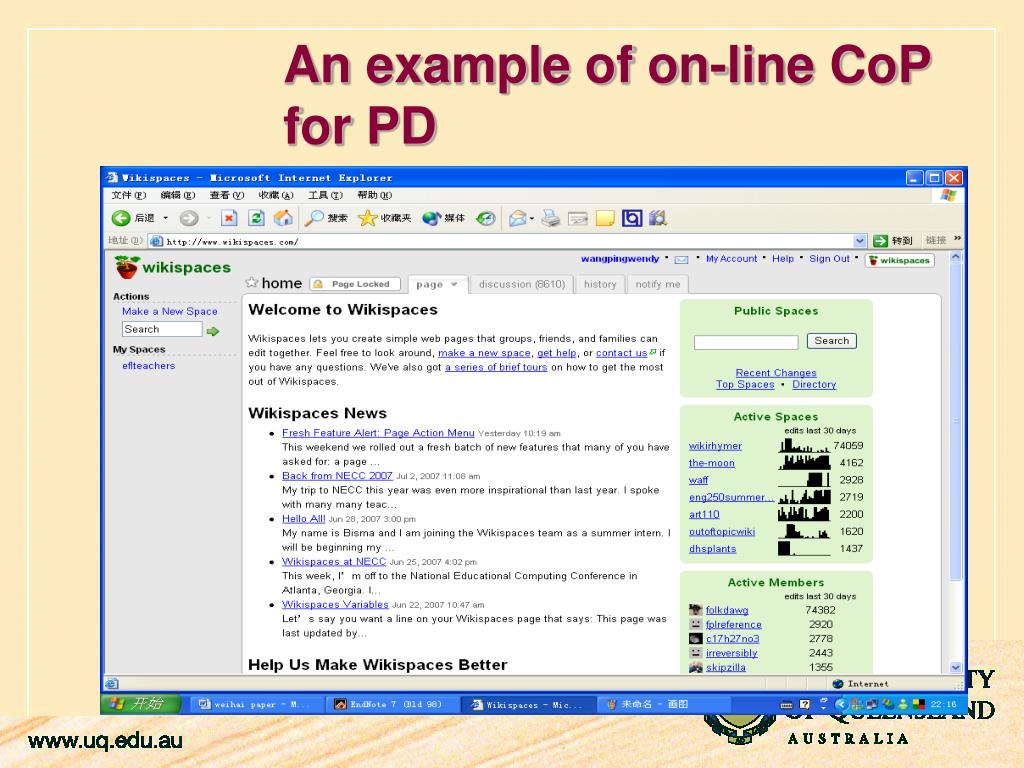Expand the Back button history dropdown arrow
The width and height of the screenshot is (1024, 768).
[x=165, y=218]
